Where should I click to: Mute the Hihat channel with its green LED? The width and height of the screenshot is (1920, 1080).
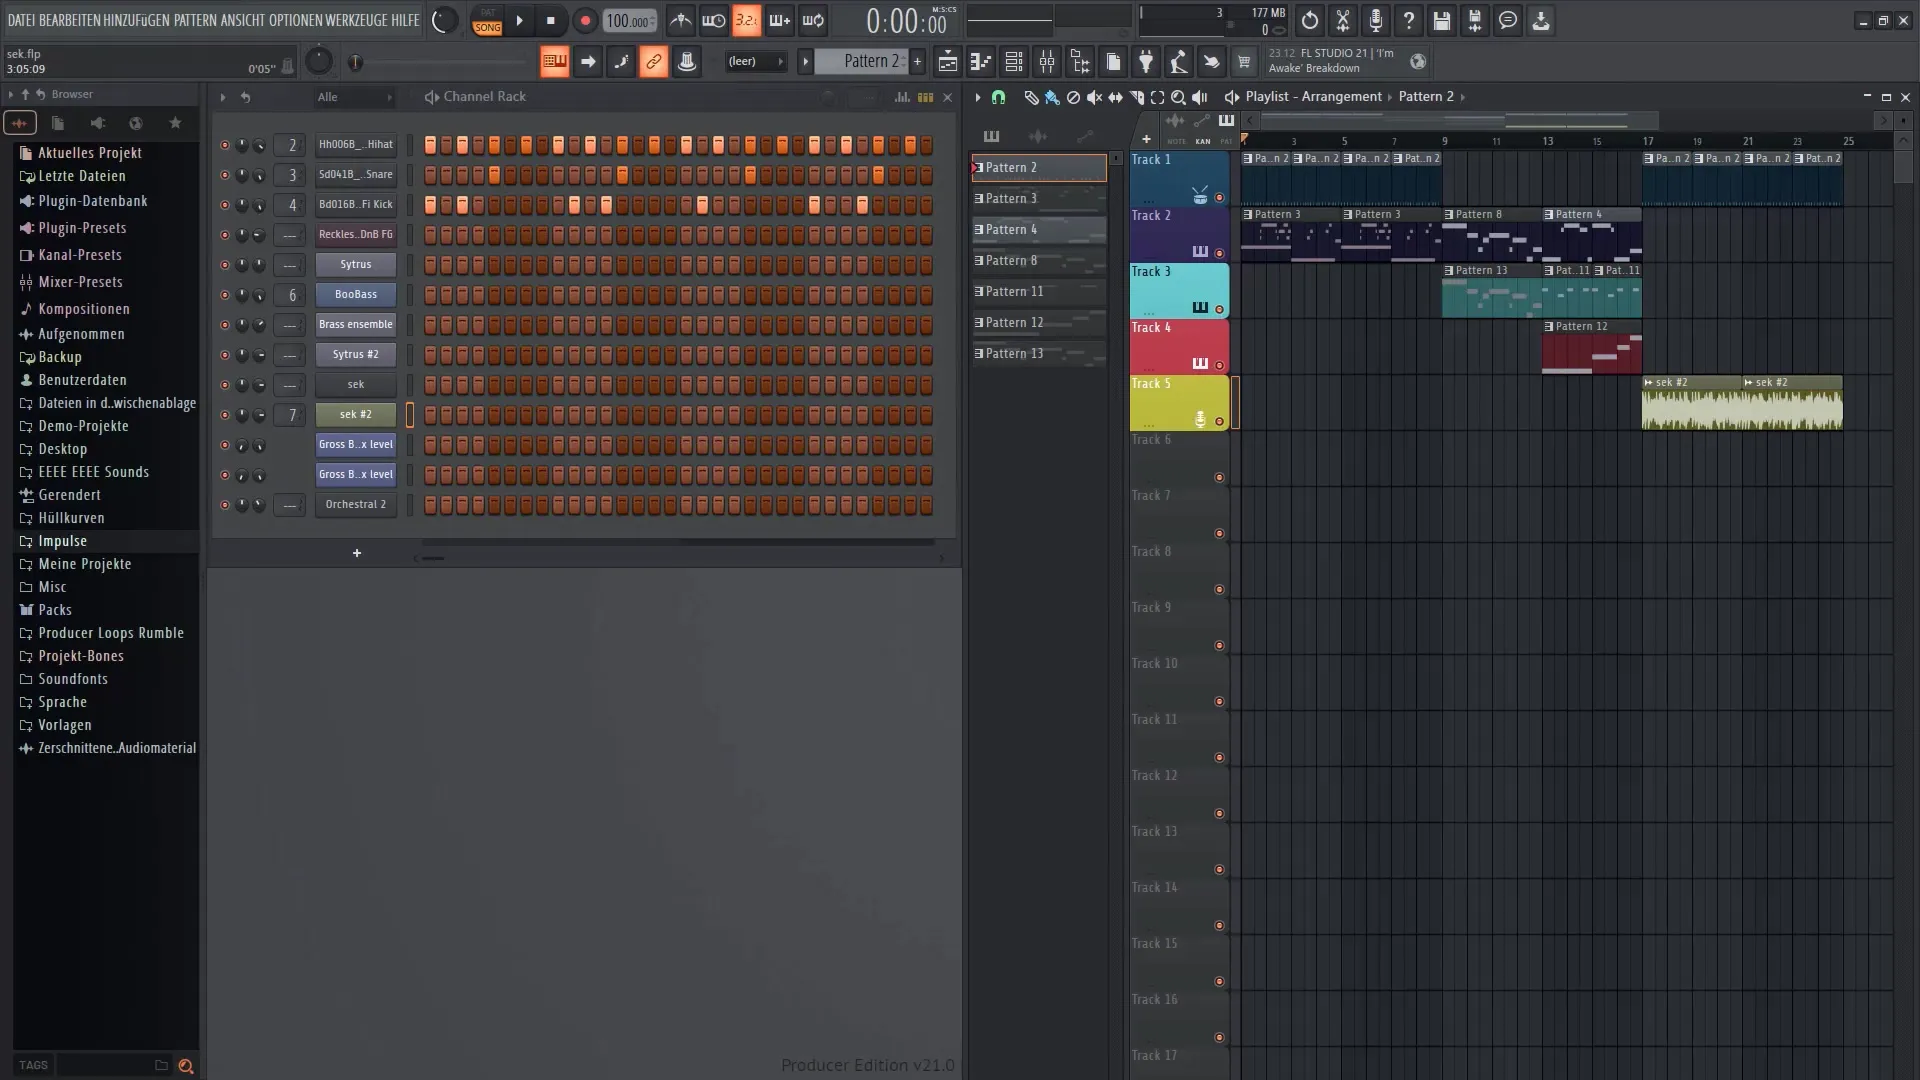point(224,145)
